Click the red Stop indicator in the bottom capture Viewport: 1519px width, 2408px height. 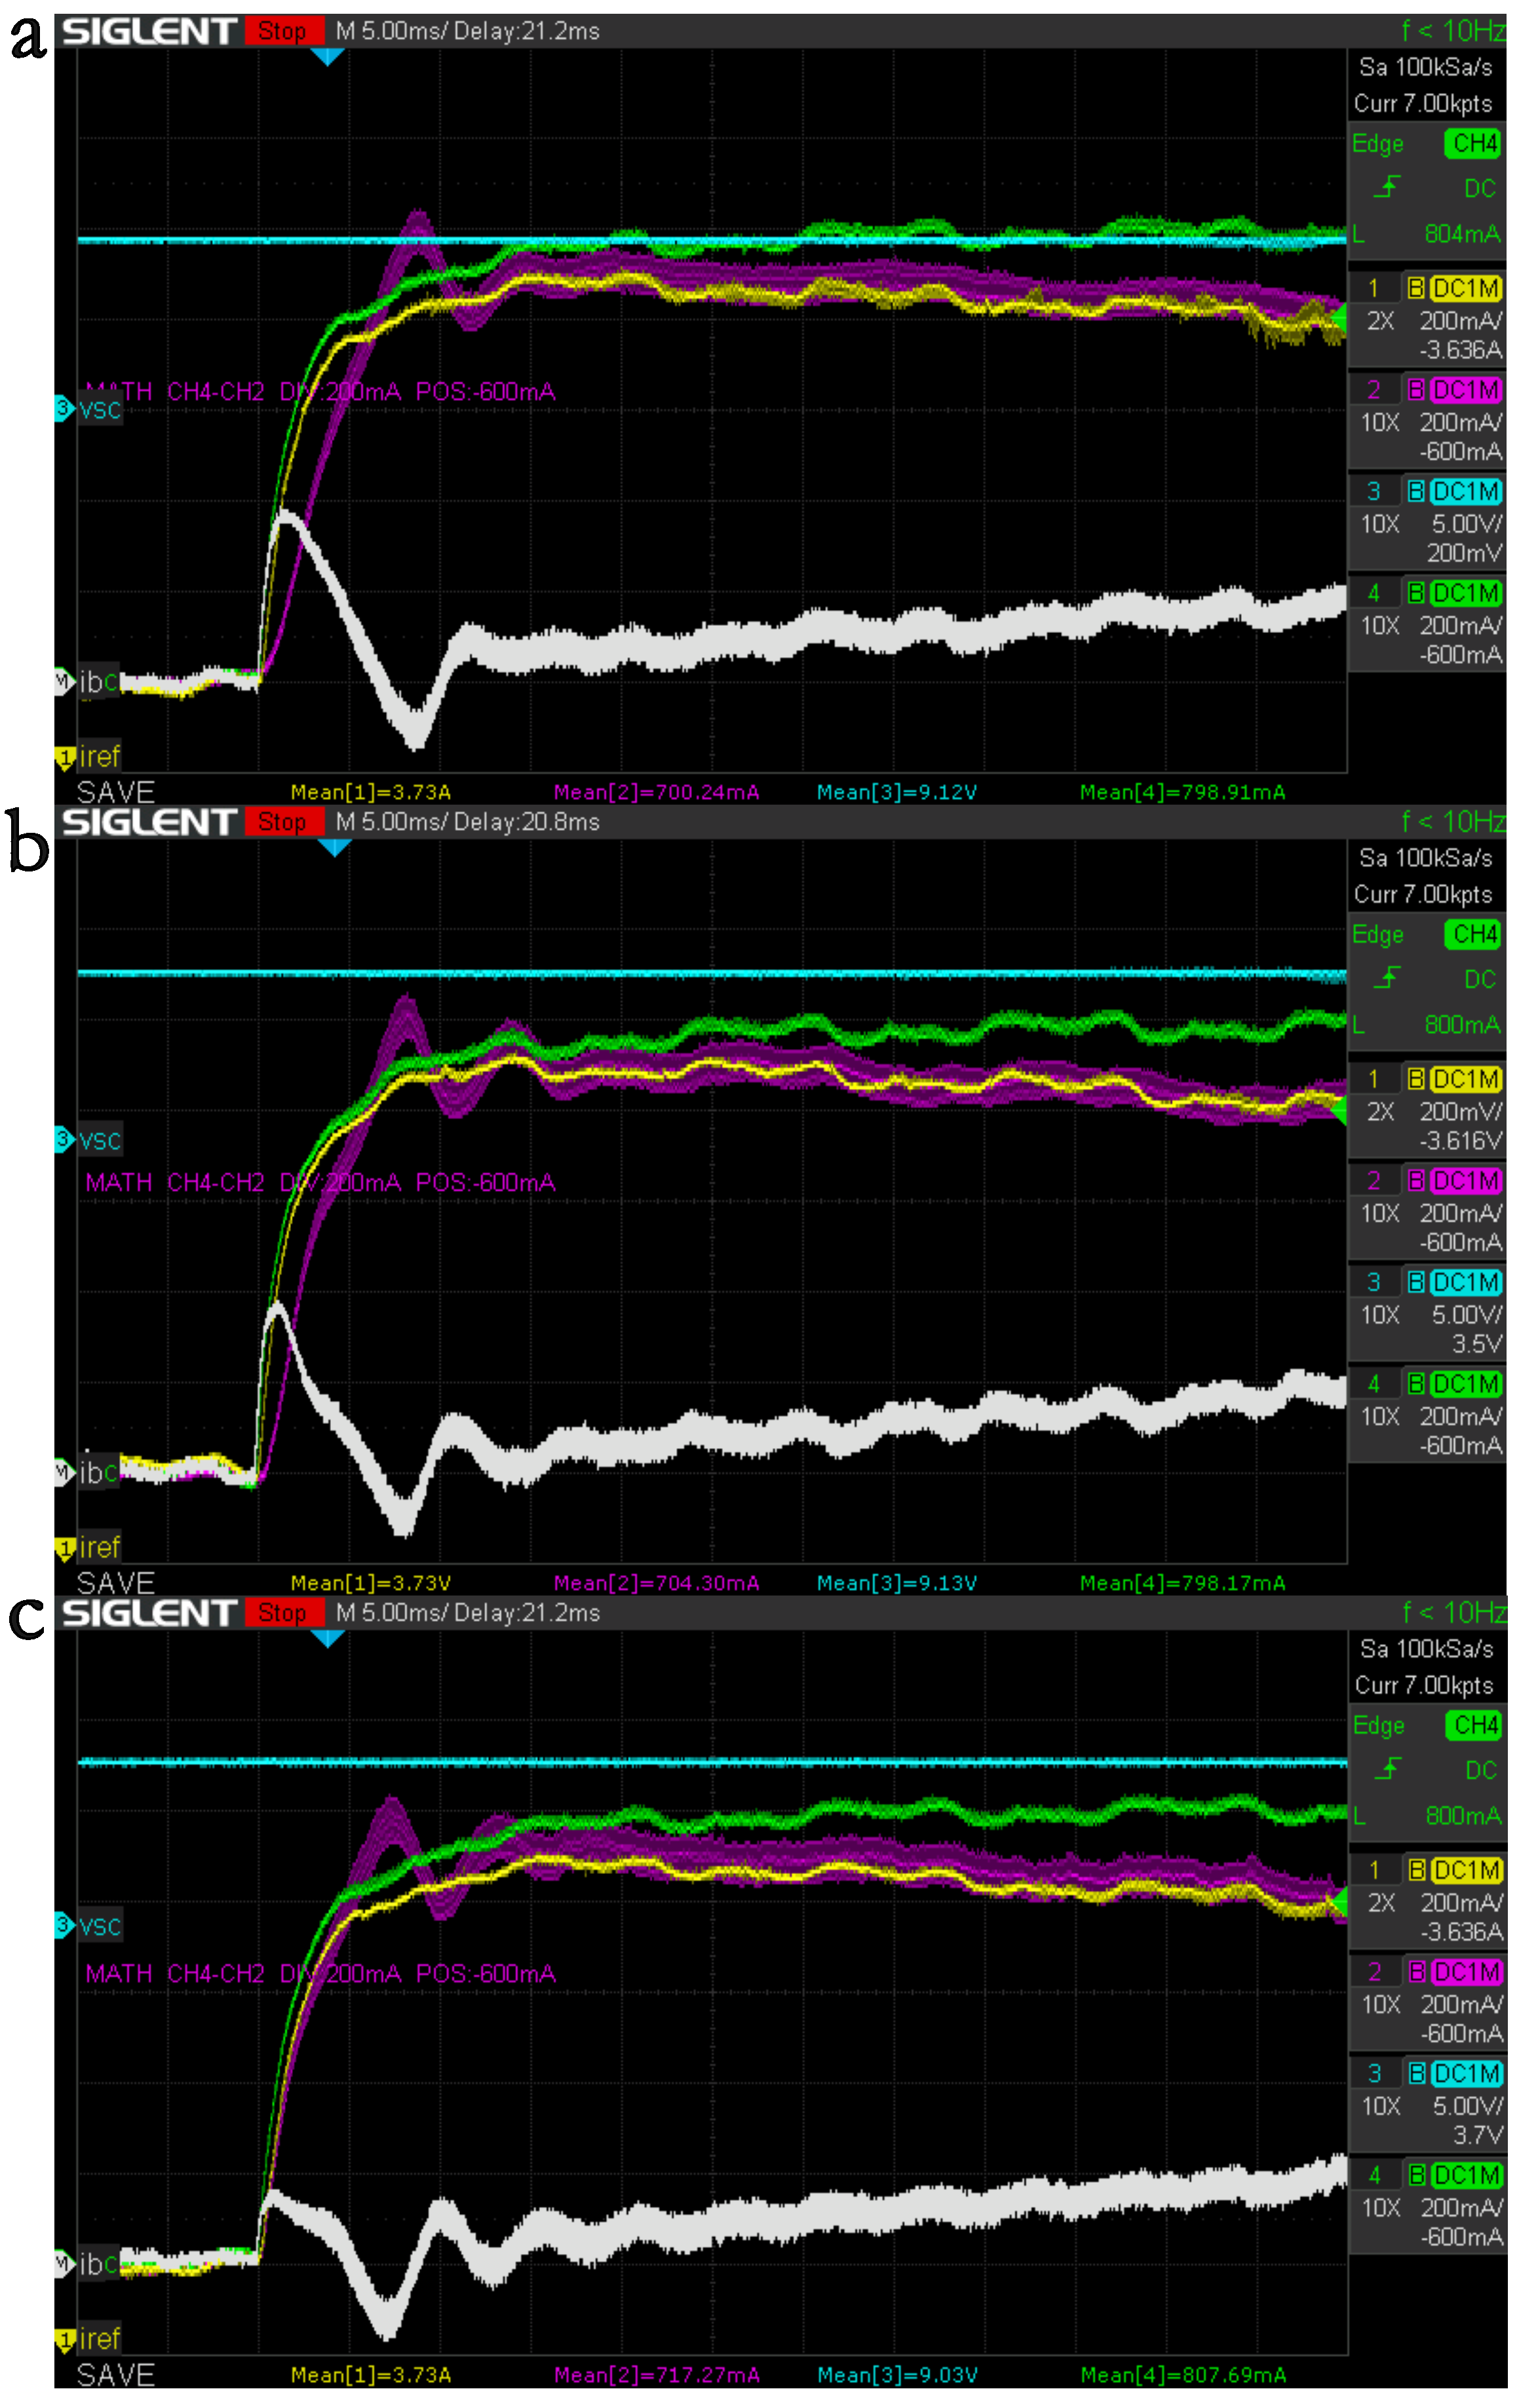click(284, 1613)
